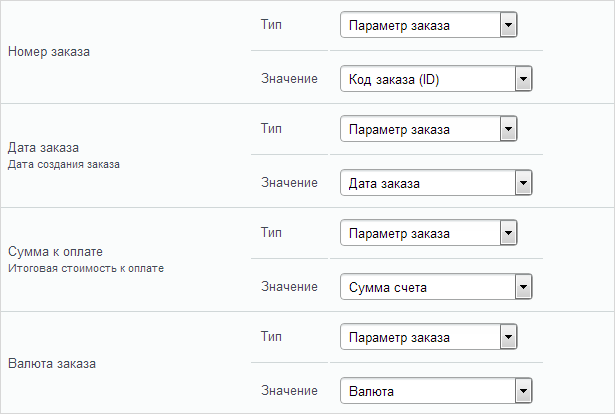Select Параметр заказа text in Номер заказа row
The height and width of the screenshot is (414, 615).
coord(399,26)
